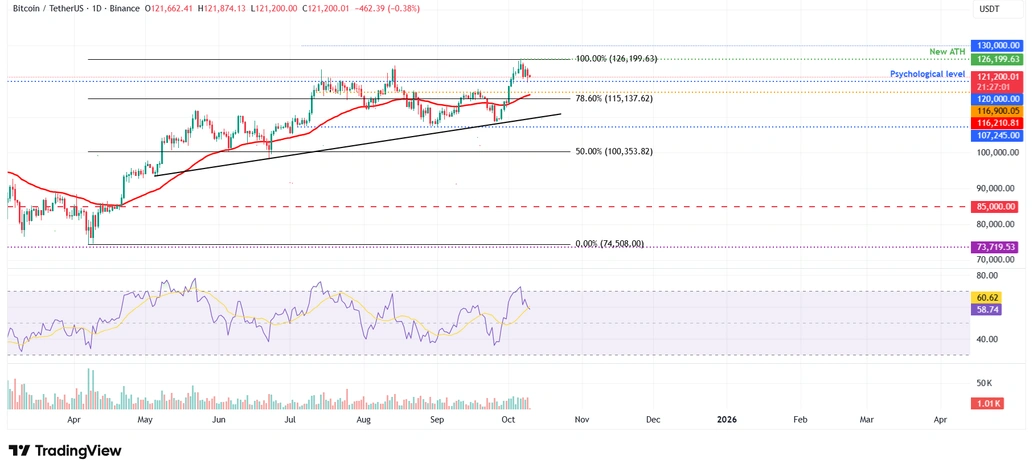Click the 2026 marker on time axis

coord(726,423)
